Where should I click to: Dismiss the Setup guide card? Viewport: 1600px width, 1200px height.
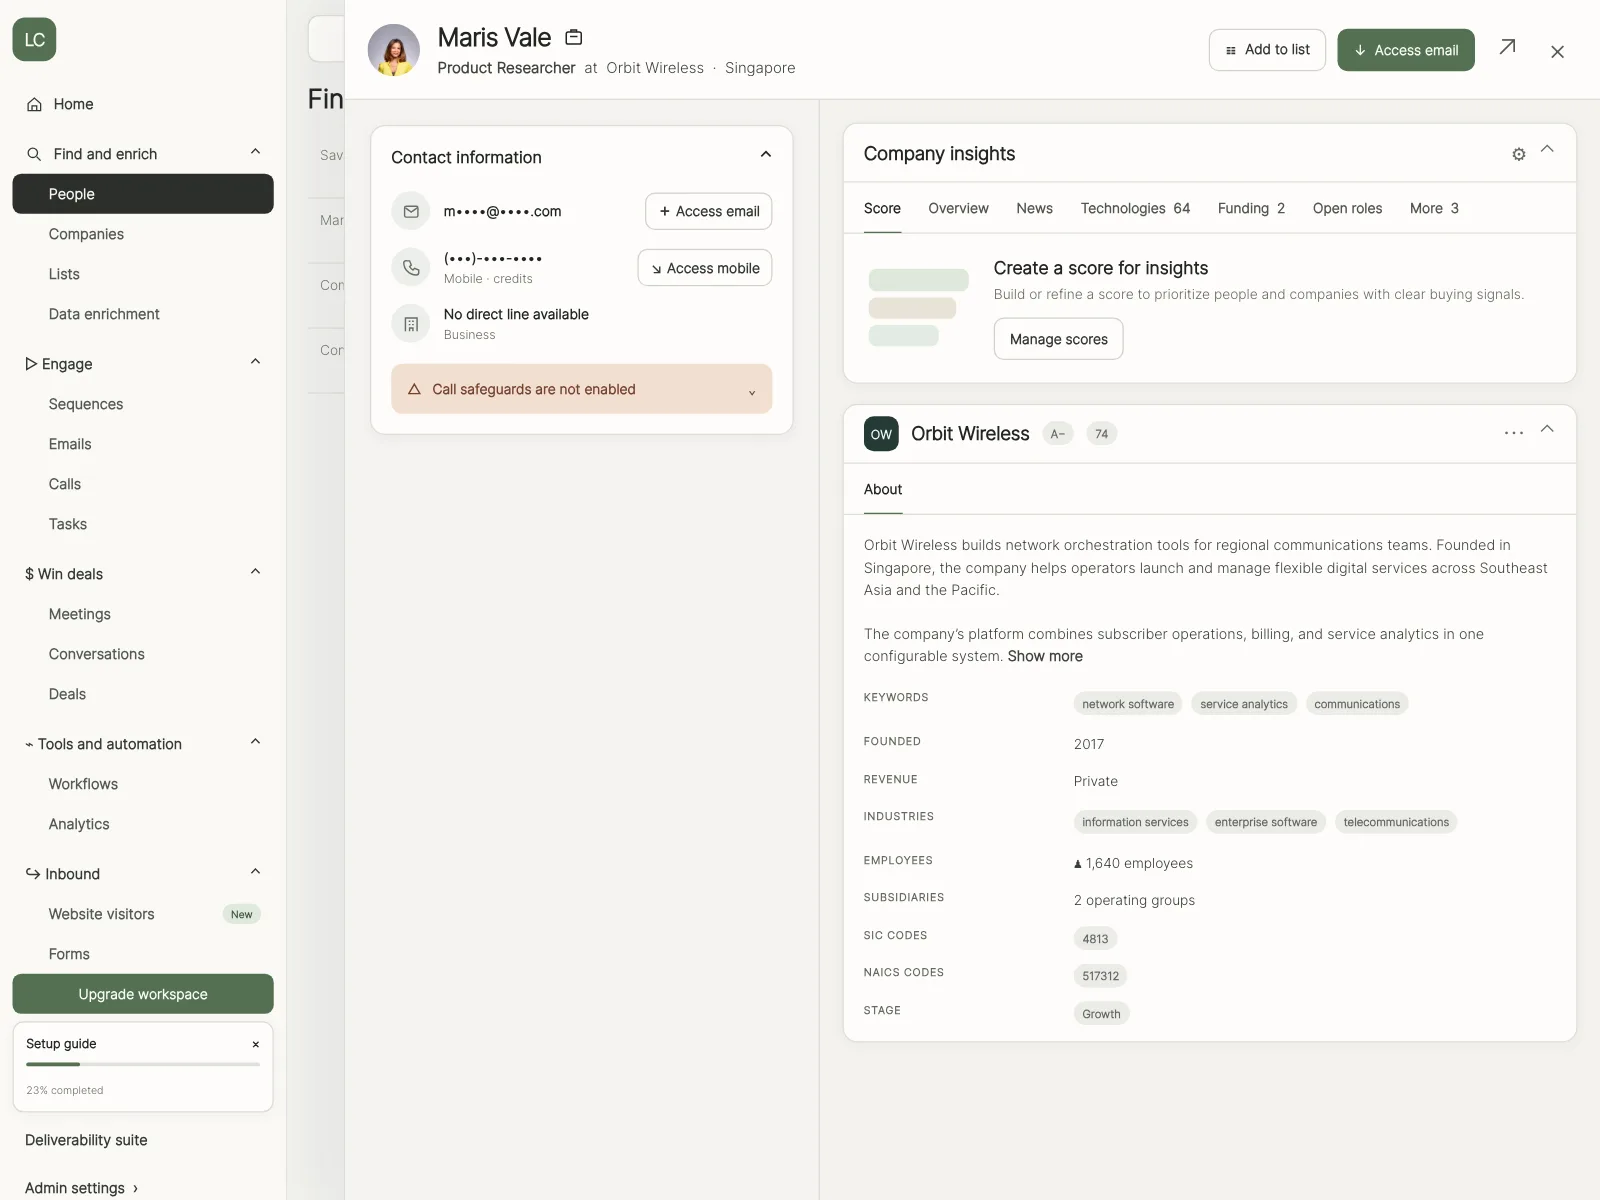(256, 1044)
